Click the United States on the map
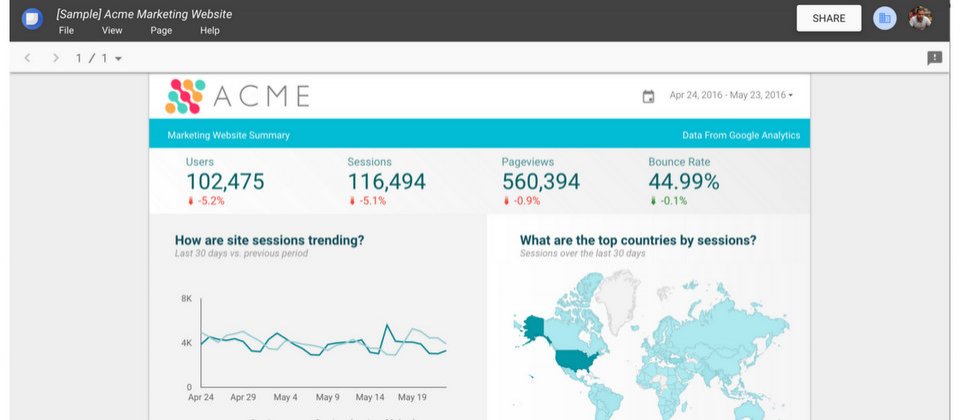The image size is (960, 420). (576, 362)
